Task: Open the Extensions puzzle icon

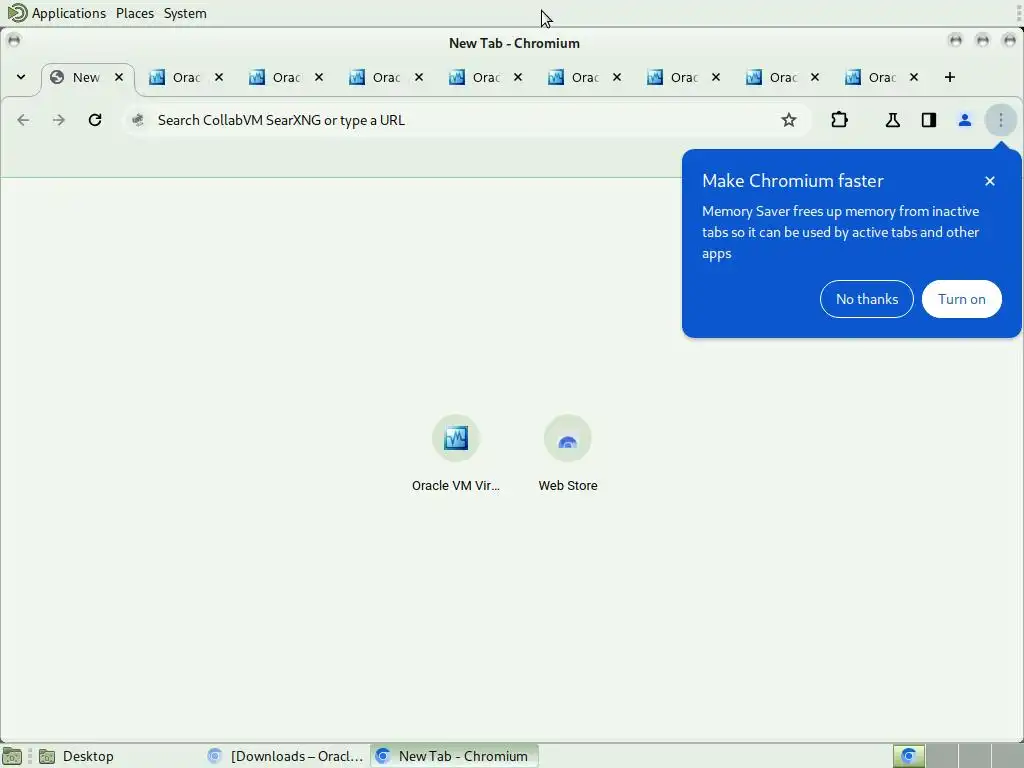Action: point(839,120)
